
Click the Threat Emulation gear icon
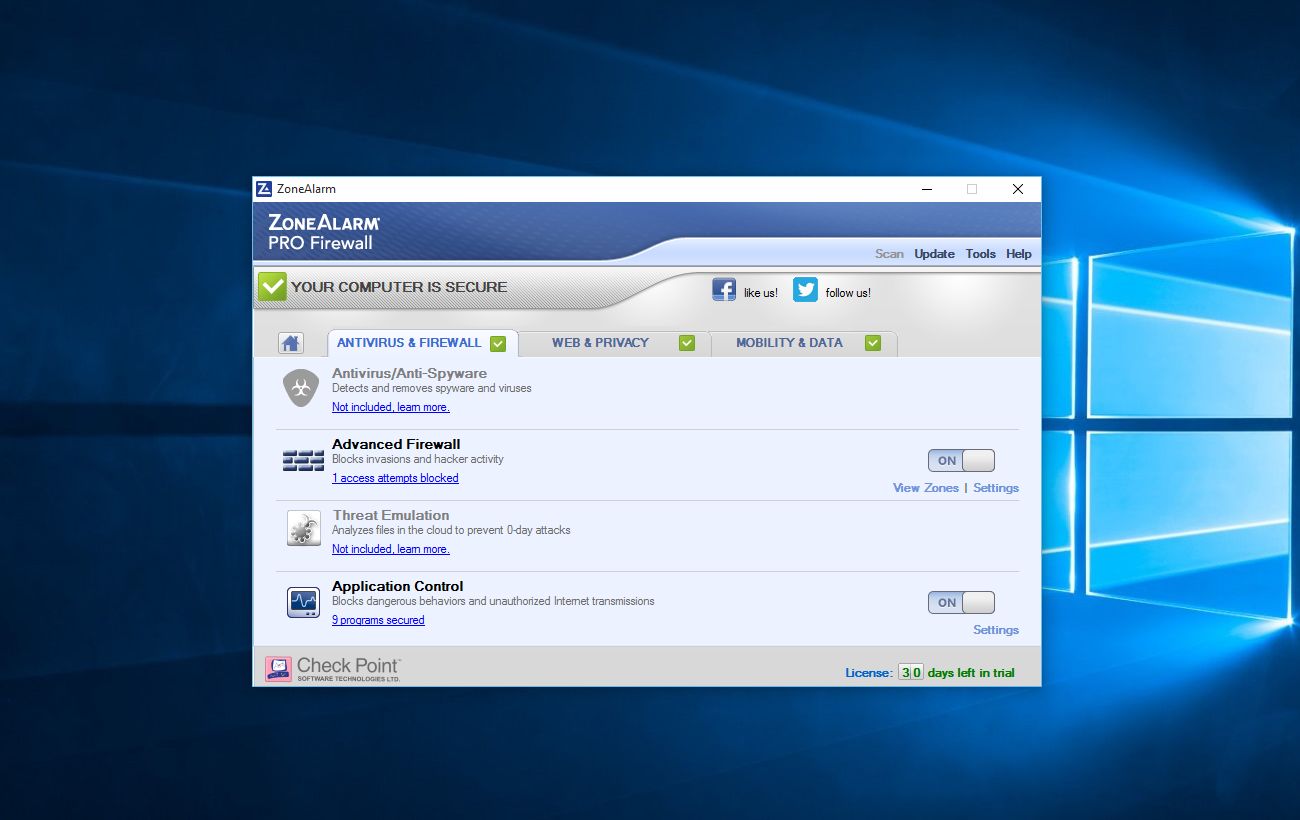point(303,529)
